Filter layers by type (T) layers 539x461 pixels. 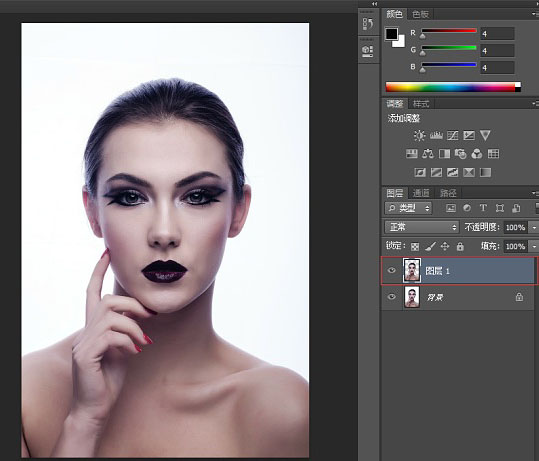pos(483,208)
